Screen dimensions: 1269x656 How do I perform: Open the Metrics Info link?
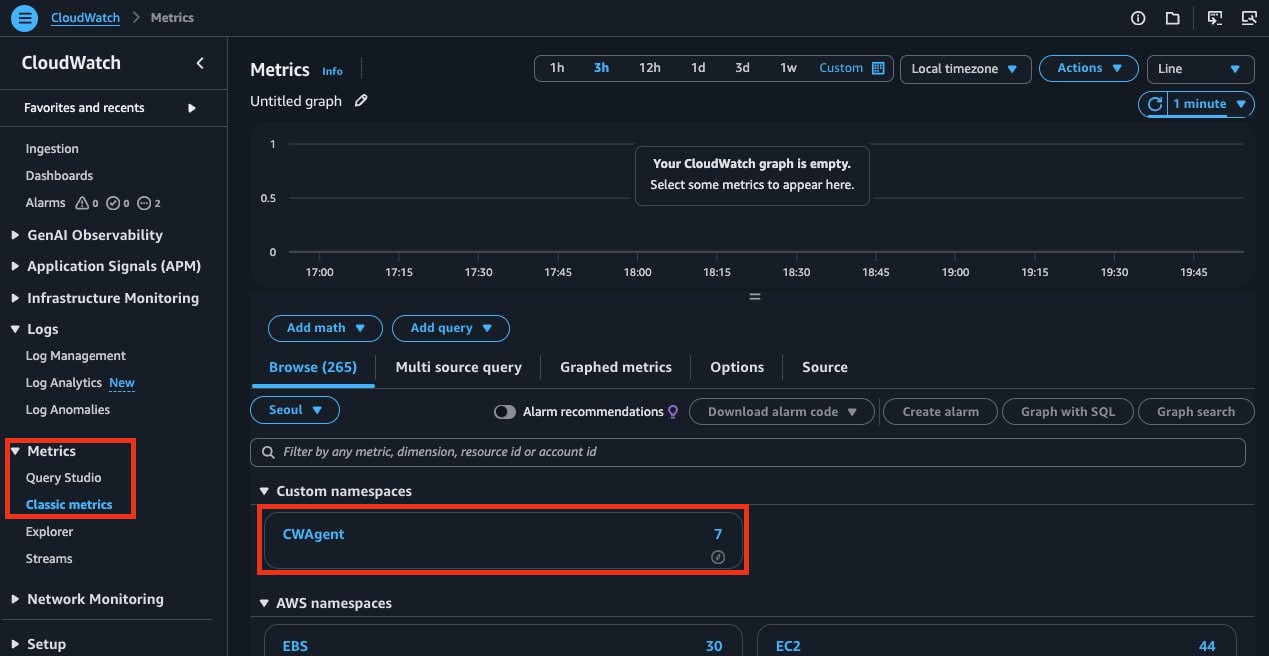(x=332, y=71)
